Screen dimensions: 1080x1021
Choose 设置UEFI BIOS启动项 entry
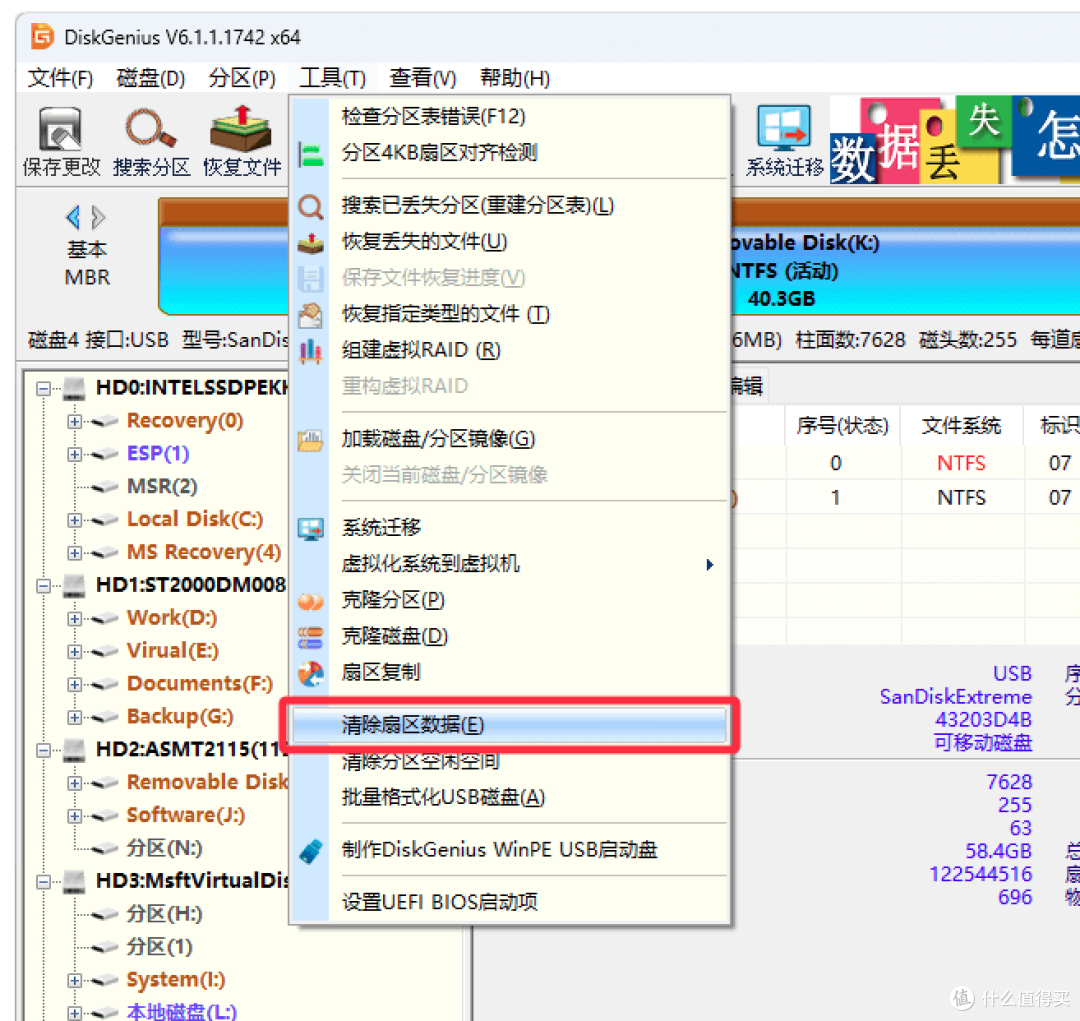click(x=509, y=902)
